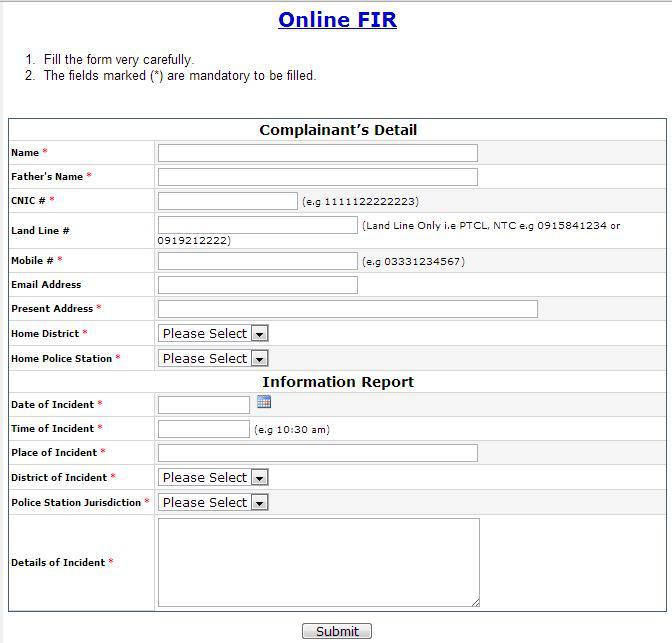Screen dimensions: 672x643
Task: Click the 'fields marked (*) are mandatory' instruction
Action: [180, 76]
